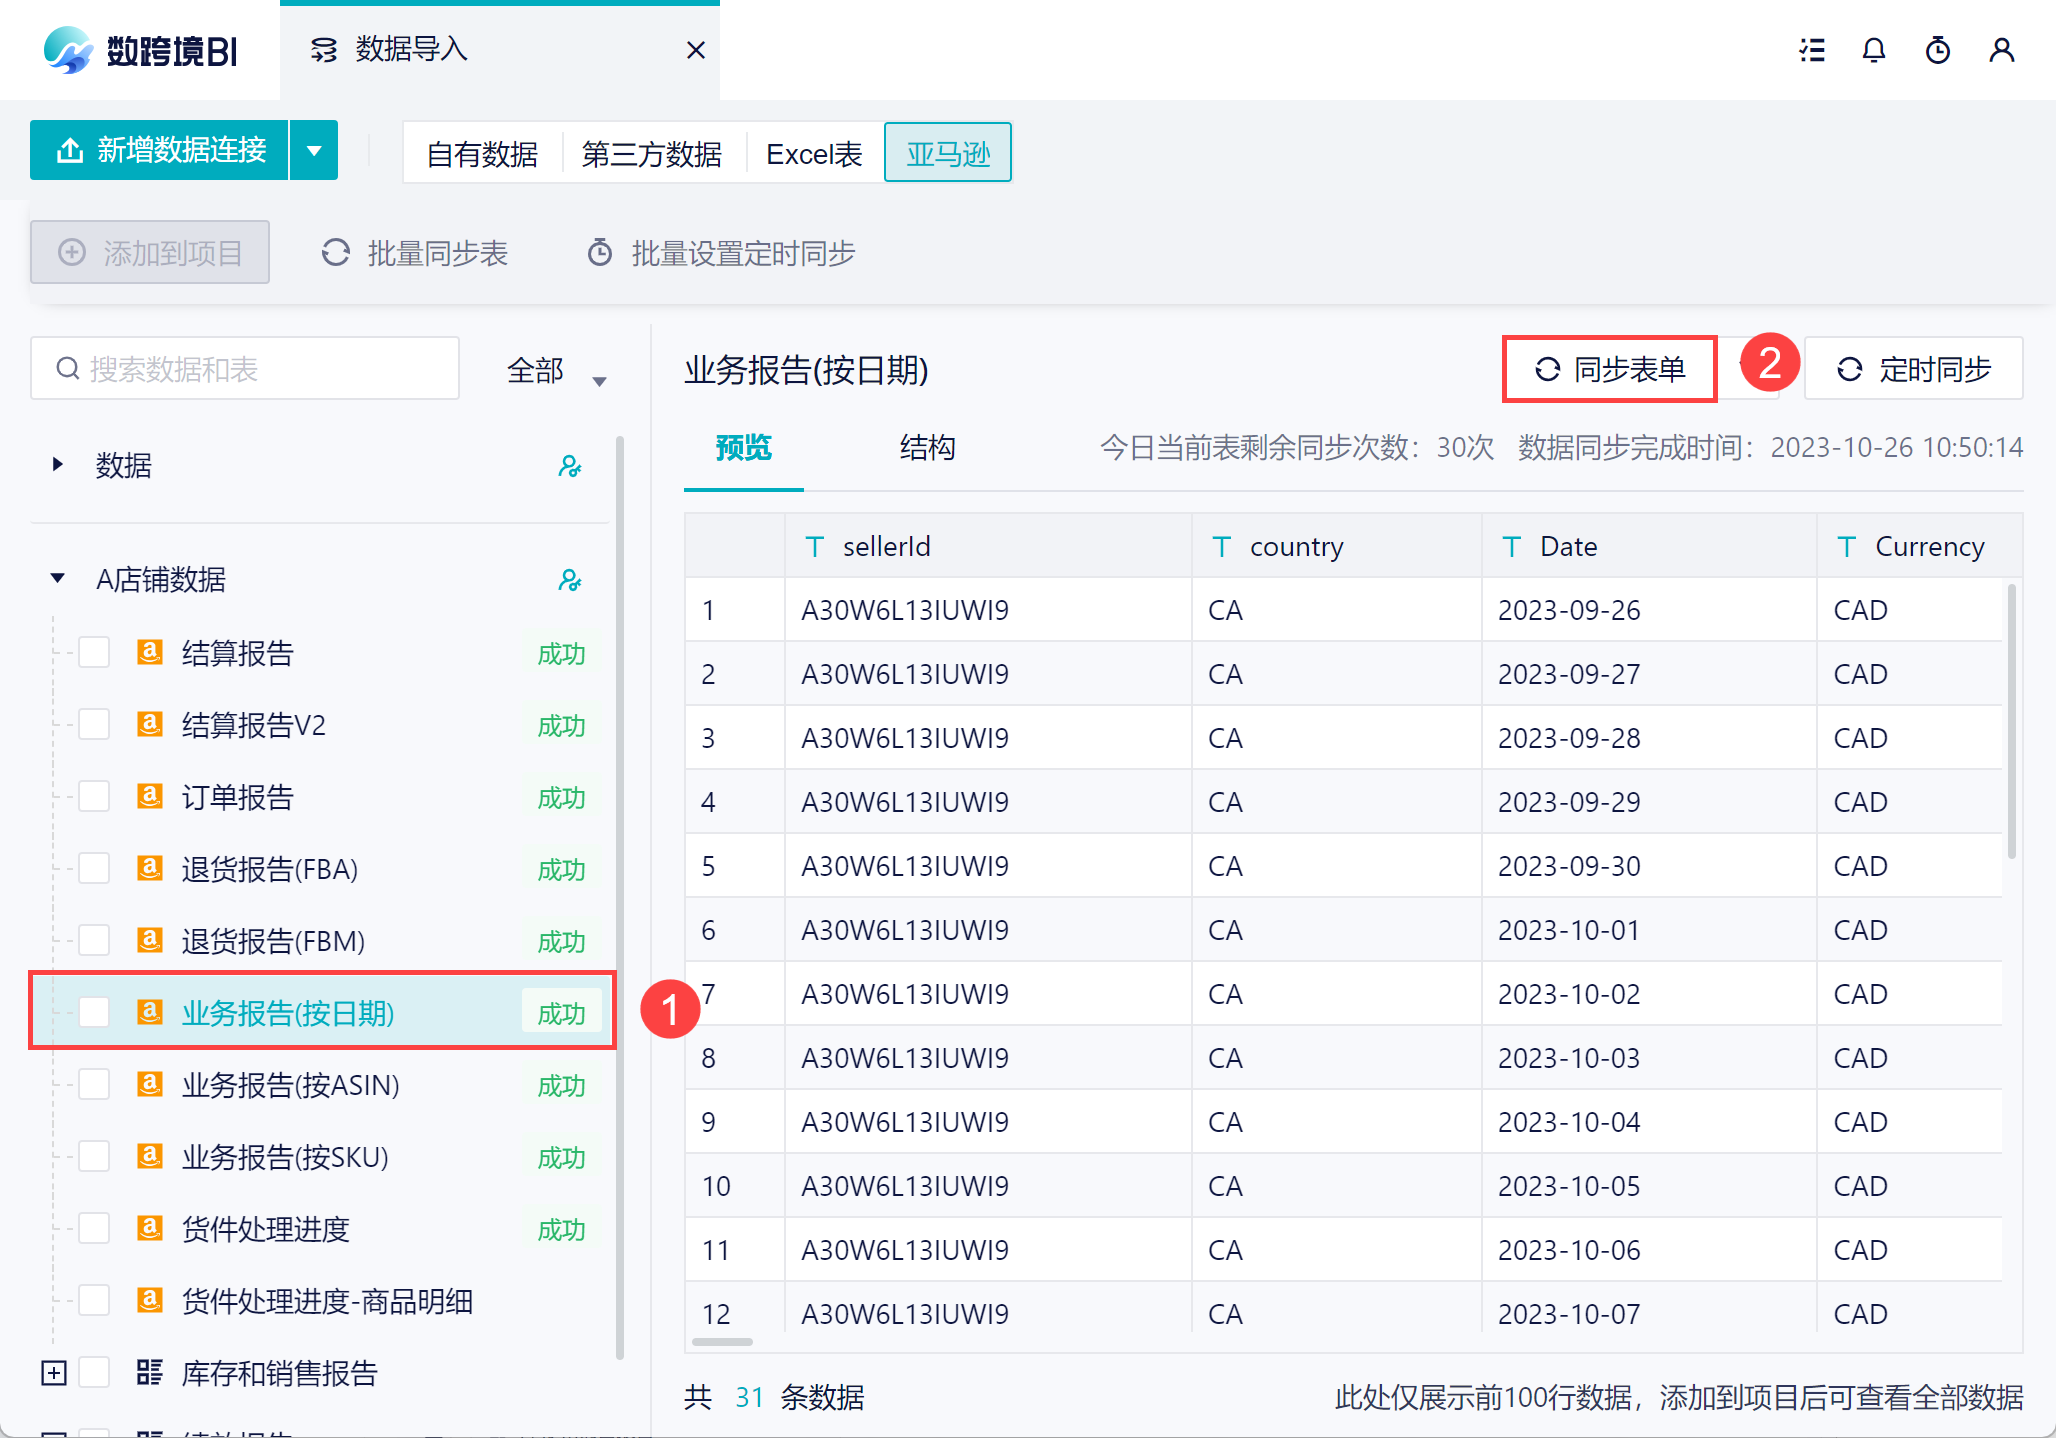Click the timer clock icon in header
2056x1438 pixels.
click(x=1937, y=50)
